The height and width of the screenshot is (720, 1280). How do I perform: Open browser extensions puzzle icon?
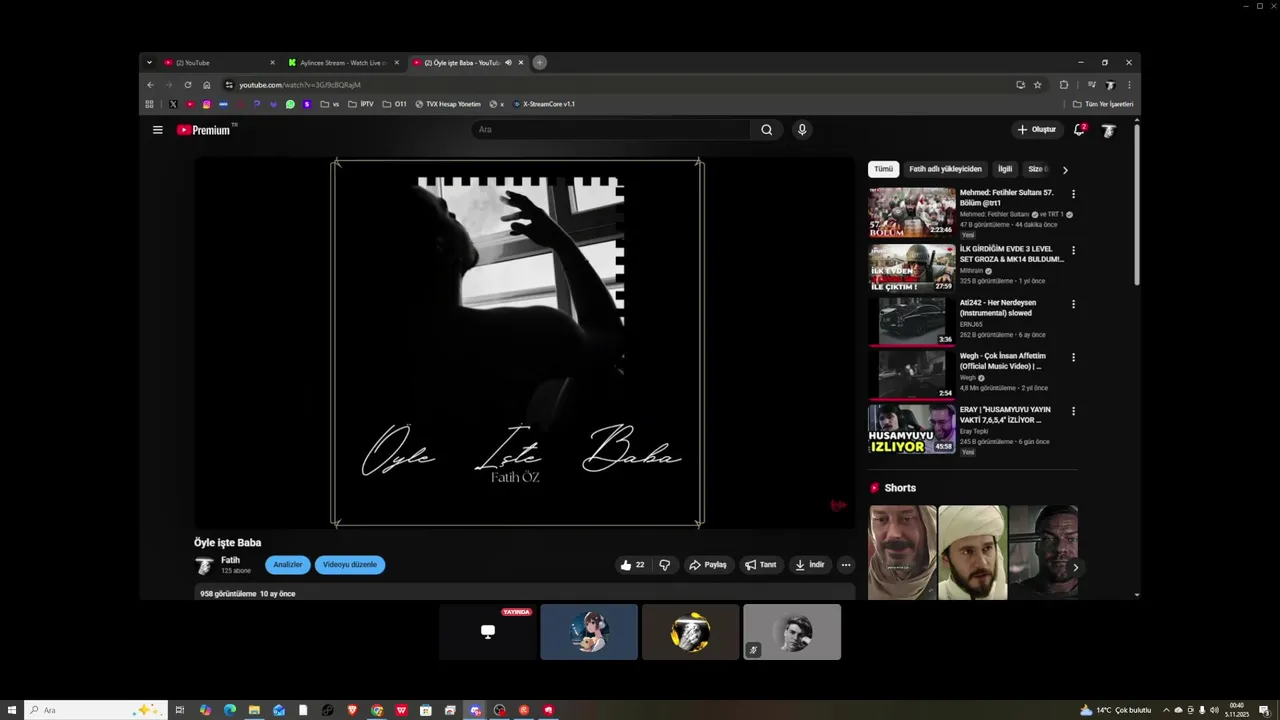coord(1064,85)
